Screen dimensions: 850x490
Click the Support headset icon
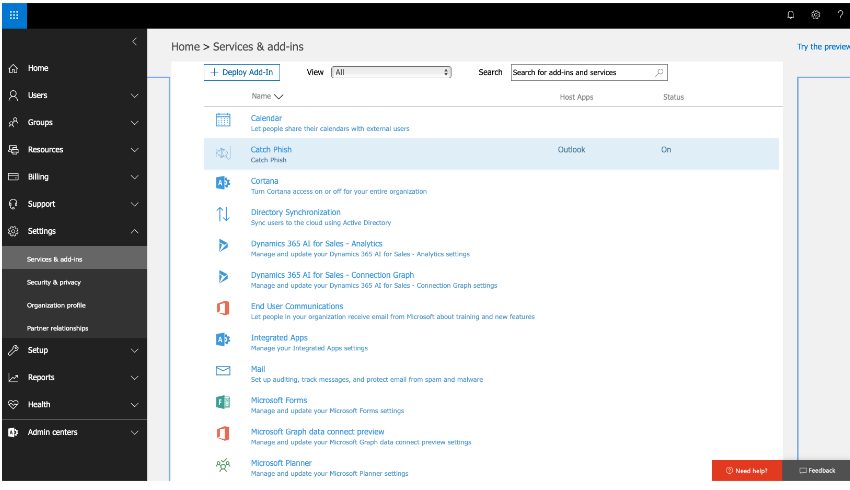pyautogui.click(x=14, y=204)
